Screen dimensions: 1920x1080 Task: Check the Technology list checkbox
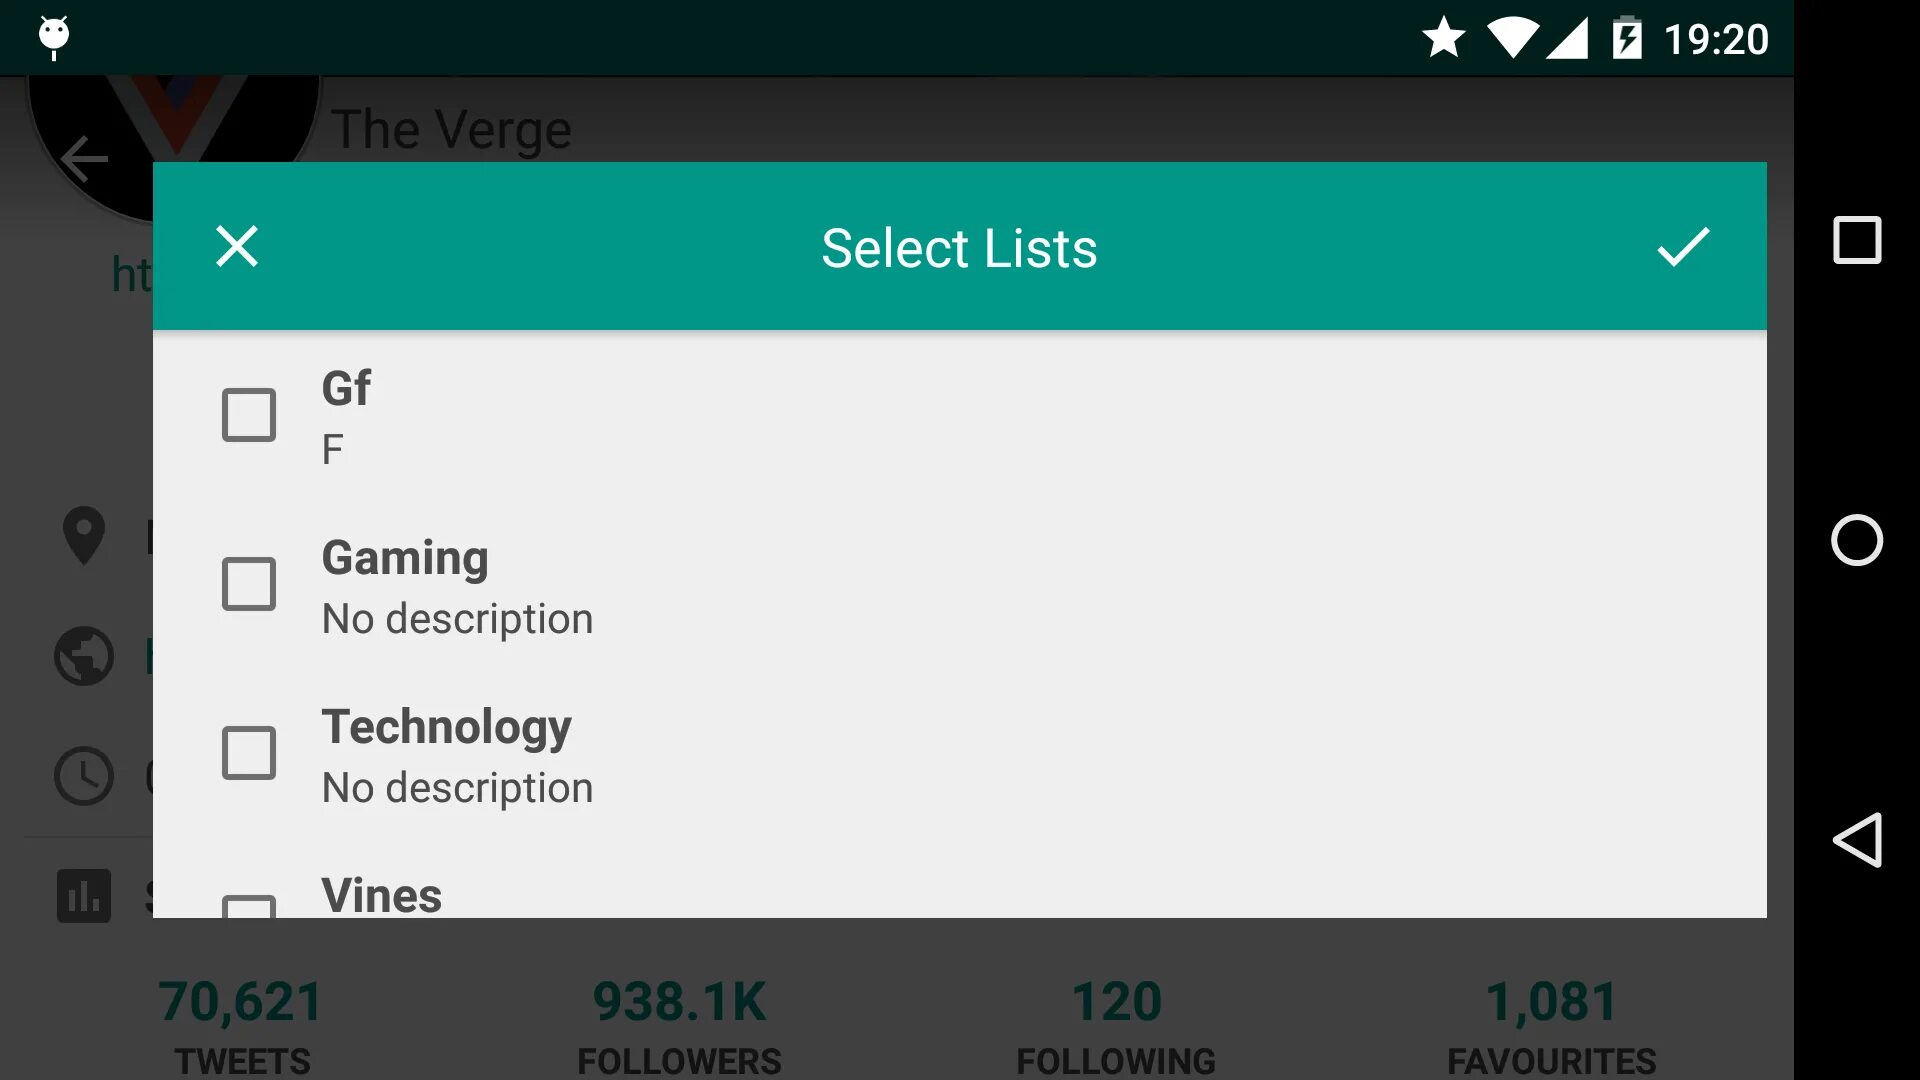pyautogui.click(x=249, y=753)
